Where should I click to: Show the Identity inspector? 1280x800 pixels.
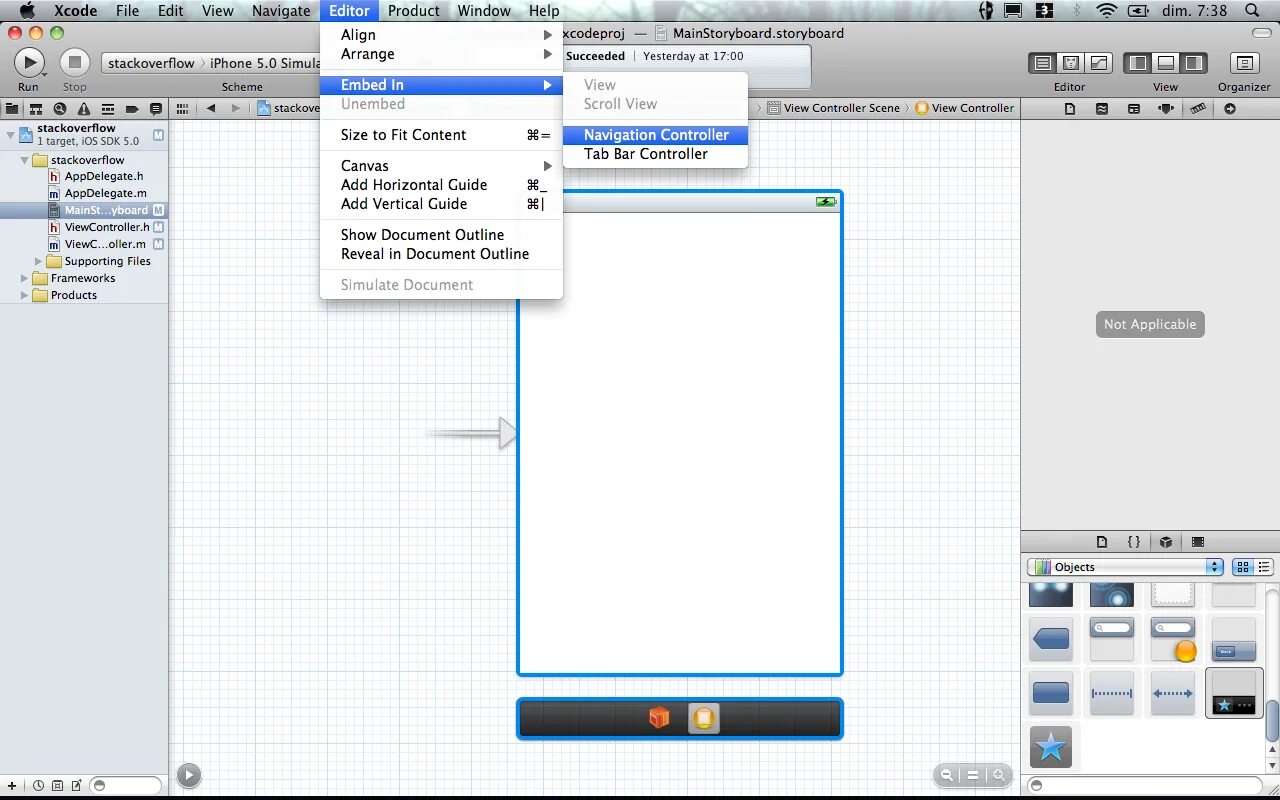1134,108
